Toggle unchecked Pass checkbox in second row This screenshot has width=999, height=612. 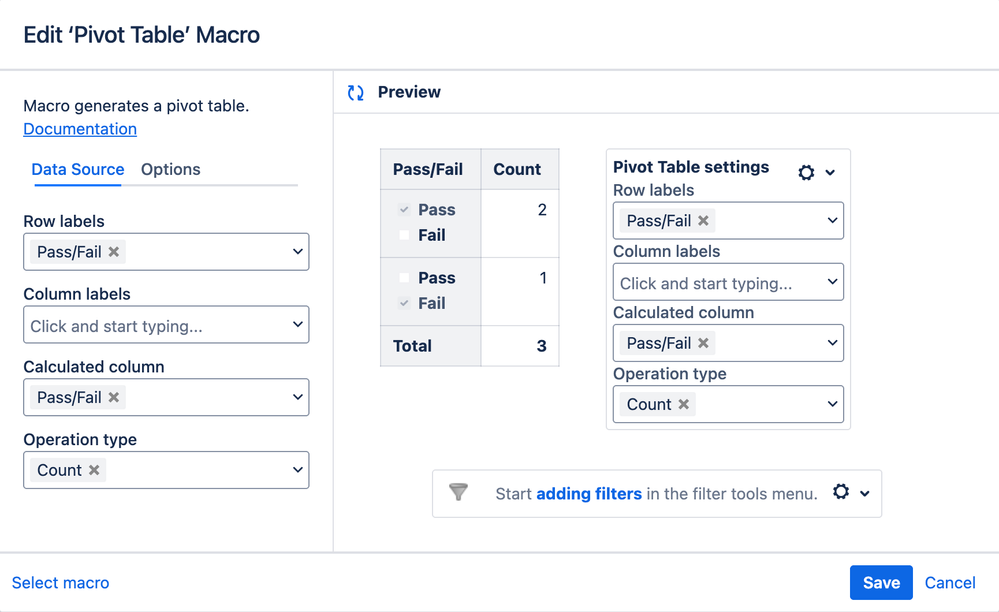click(x=404, y=278)
